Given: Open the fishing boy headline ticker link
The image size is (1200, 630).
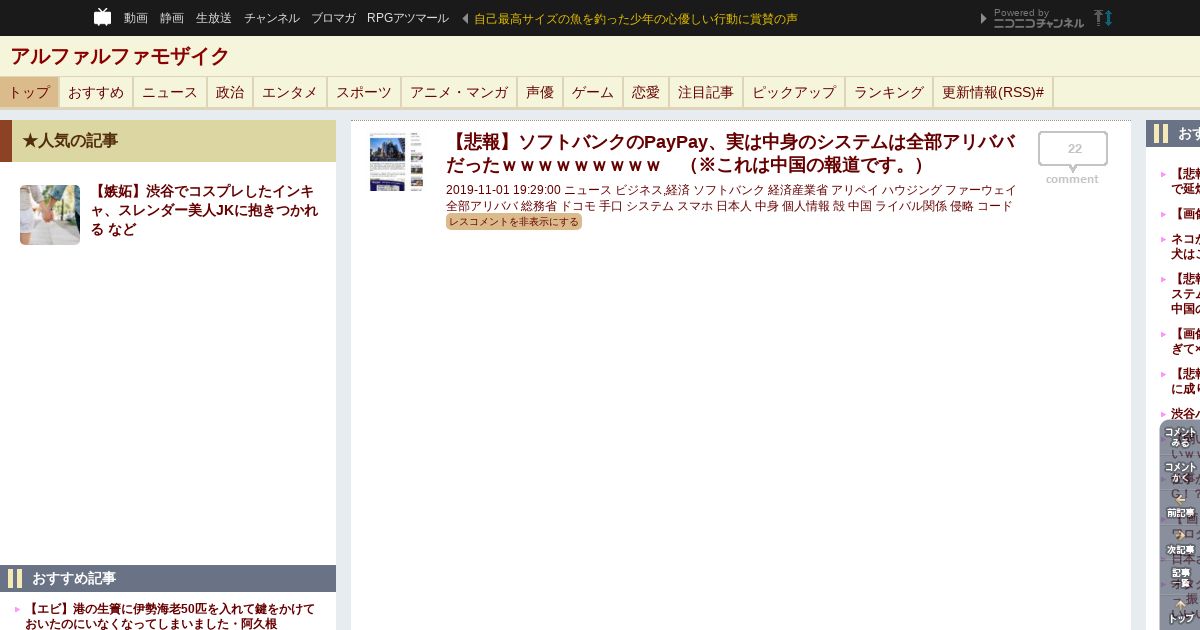Looking at the screenshot, I should pyautogui.click(x=636, y=18).
